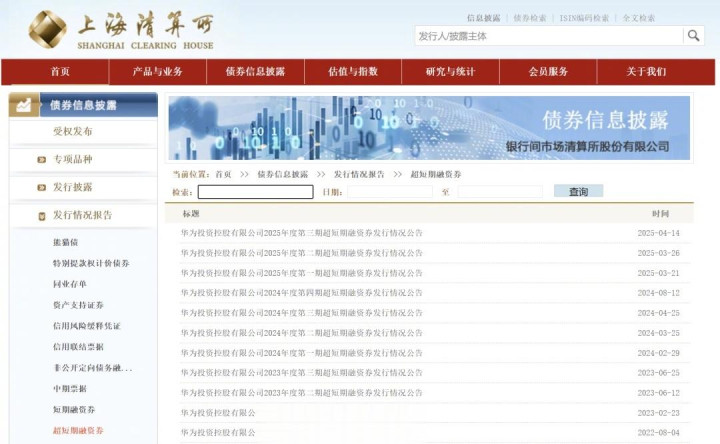Open the 会员服务 nav menu
Viewport: 720px width, 444px height.
[548, 72]
